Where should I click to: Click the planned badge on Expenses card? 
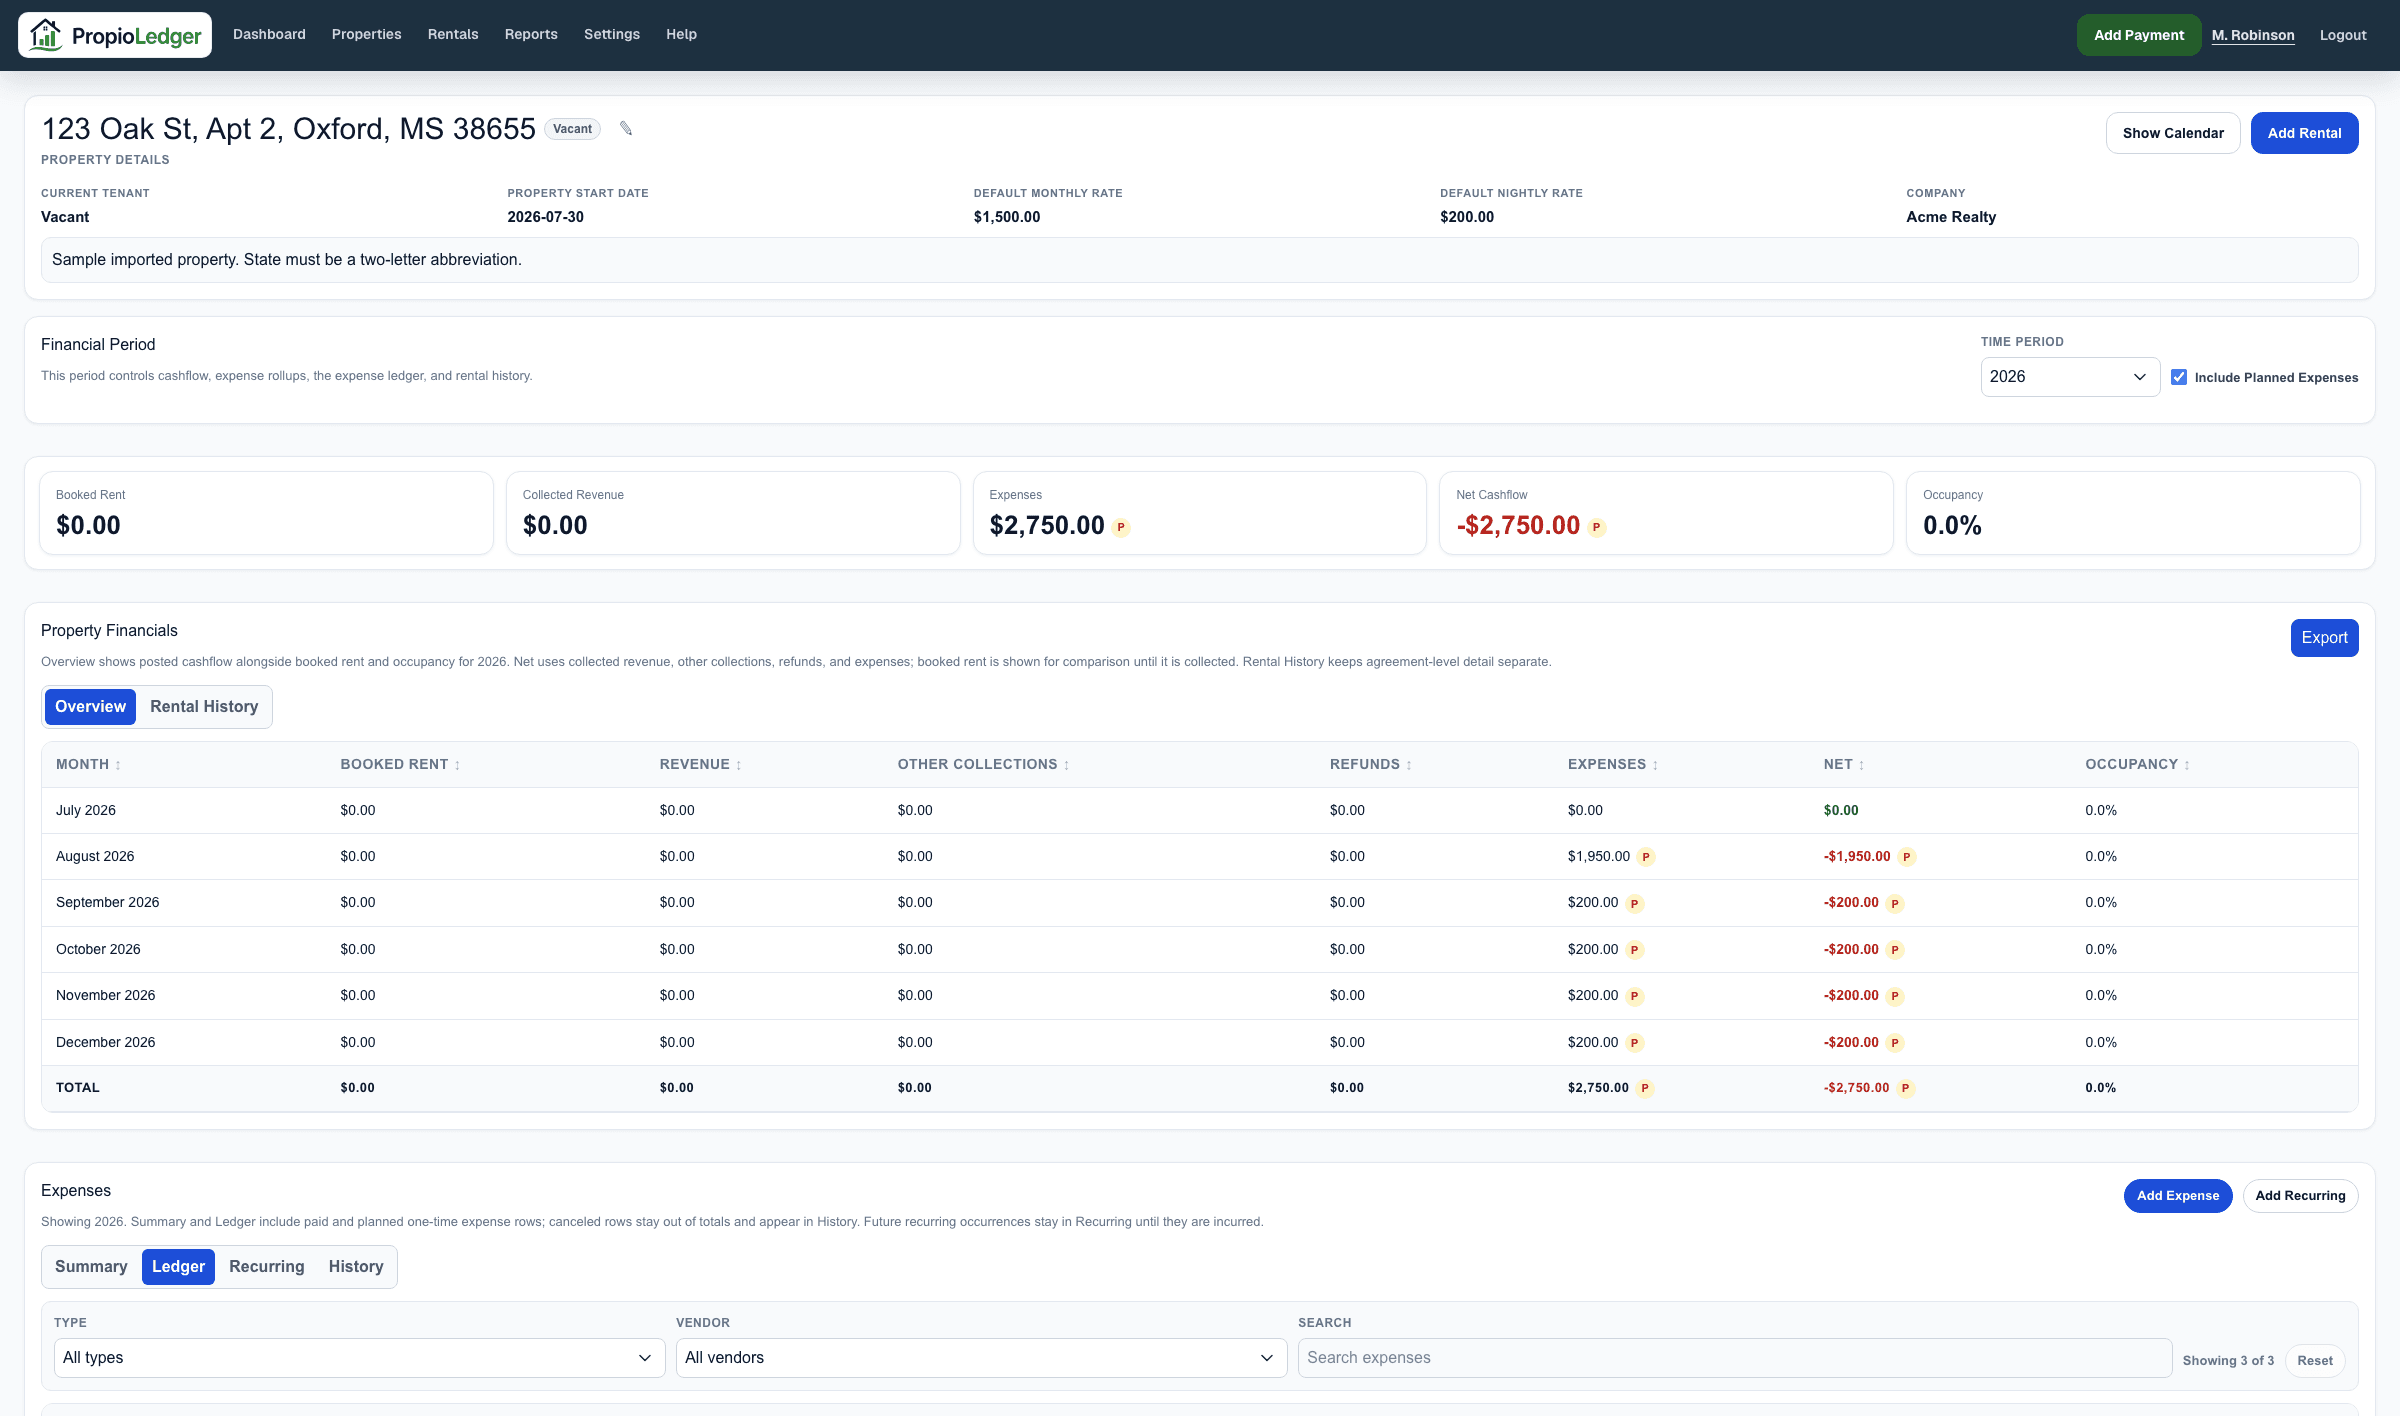1121,527
